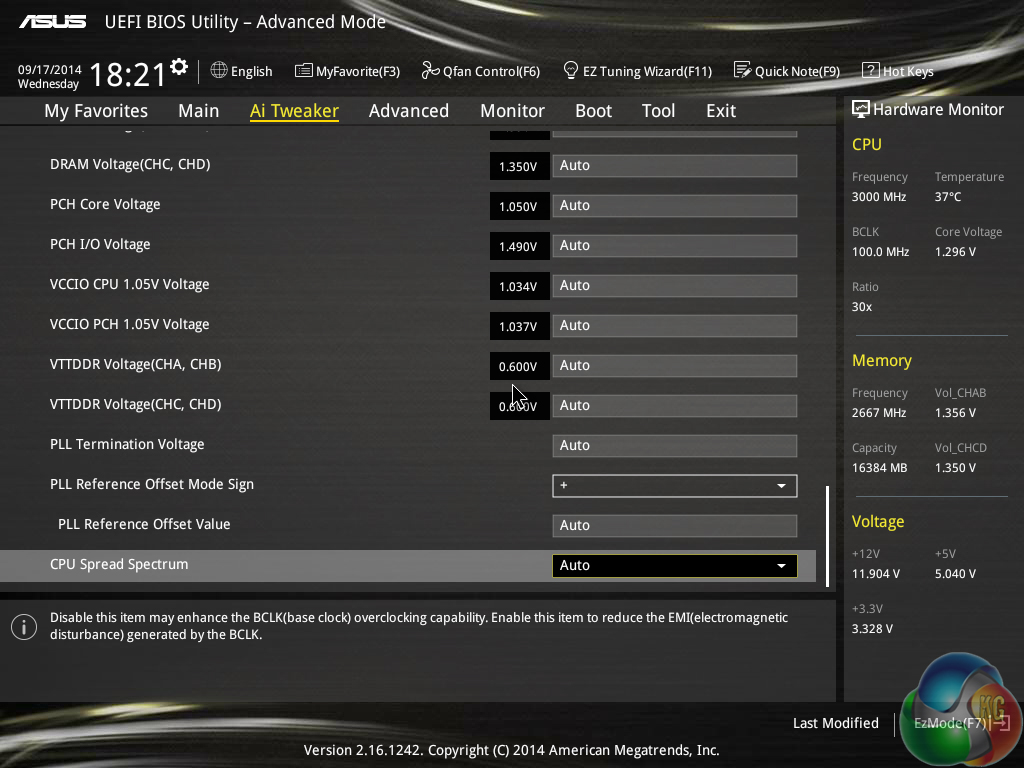This screenshot has height=768, width=1024.
Task: Click the globe language icon
Action: click(219, 71)
